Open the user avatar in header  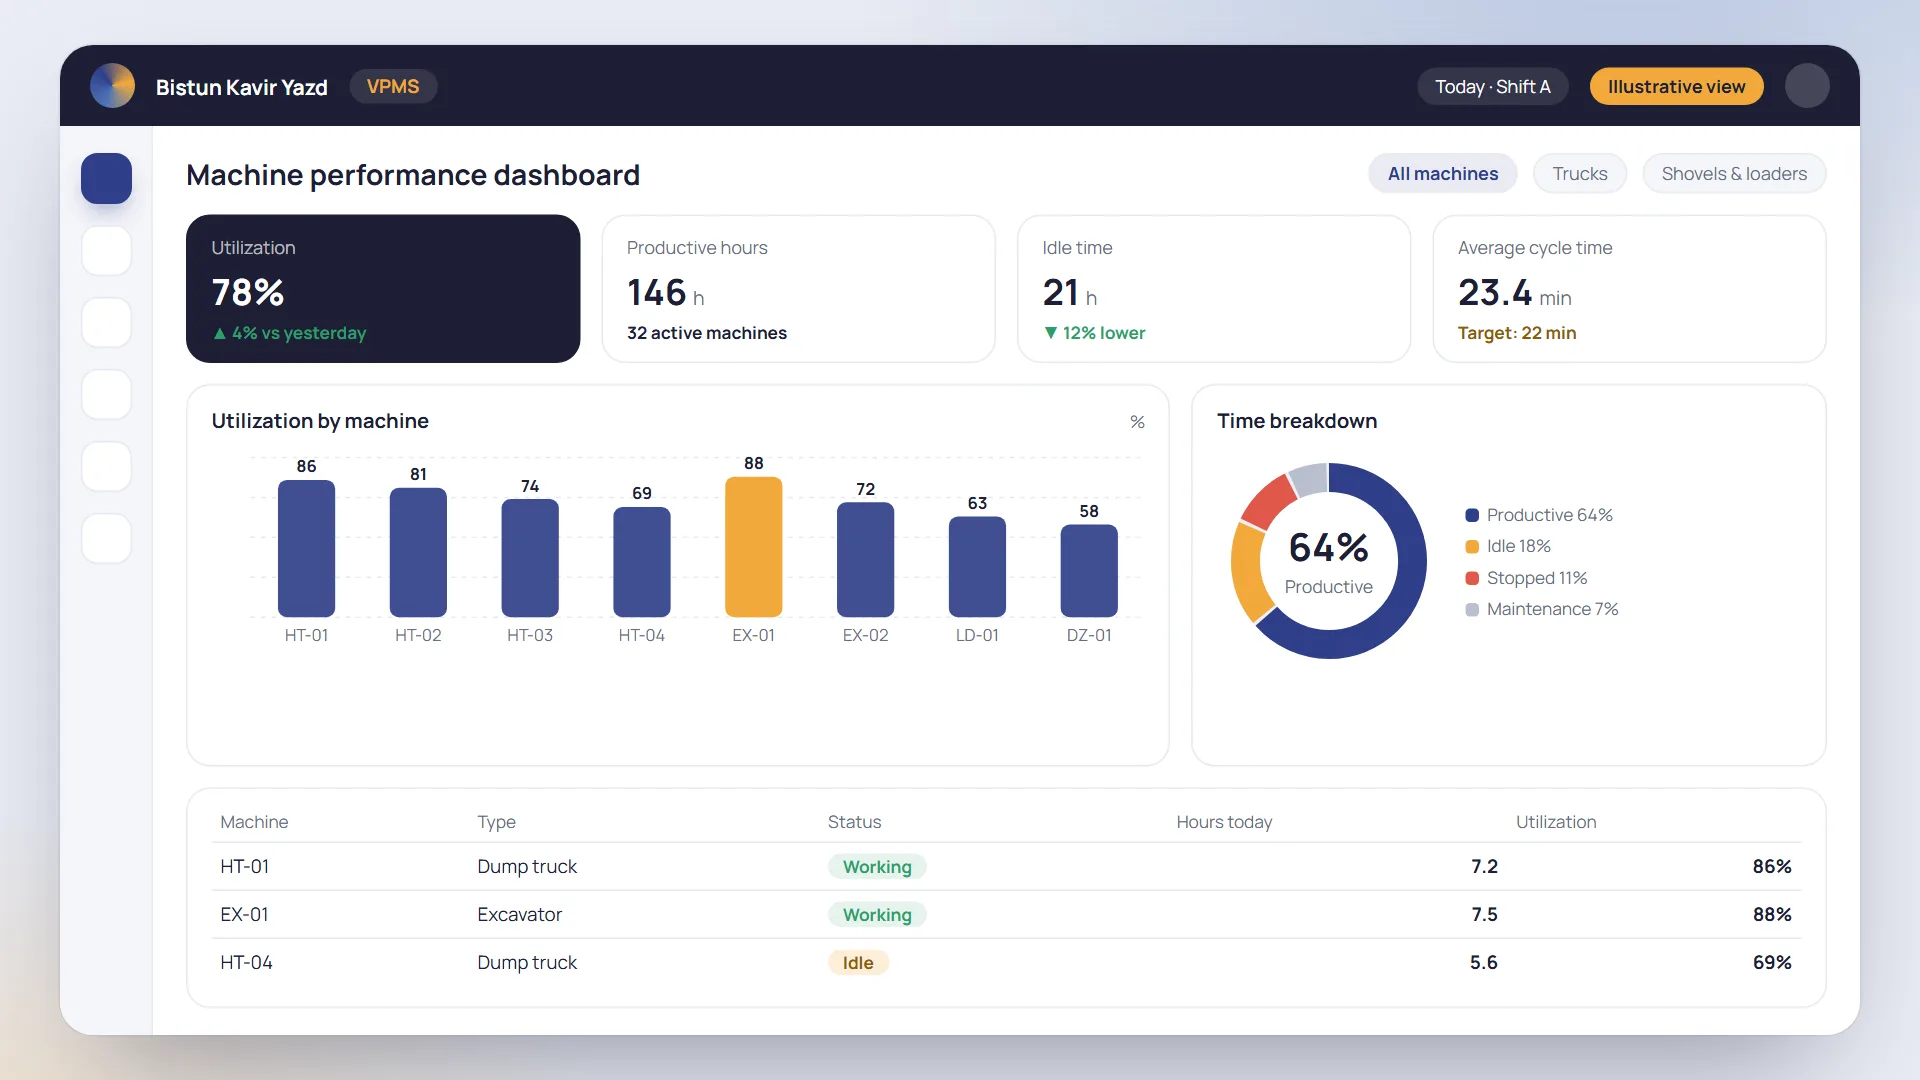(x=1807, y=86)
